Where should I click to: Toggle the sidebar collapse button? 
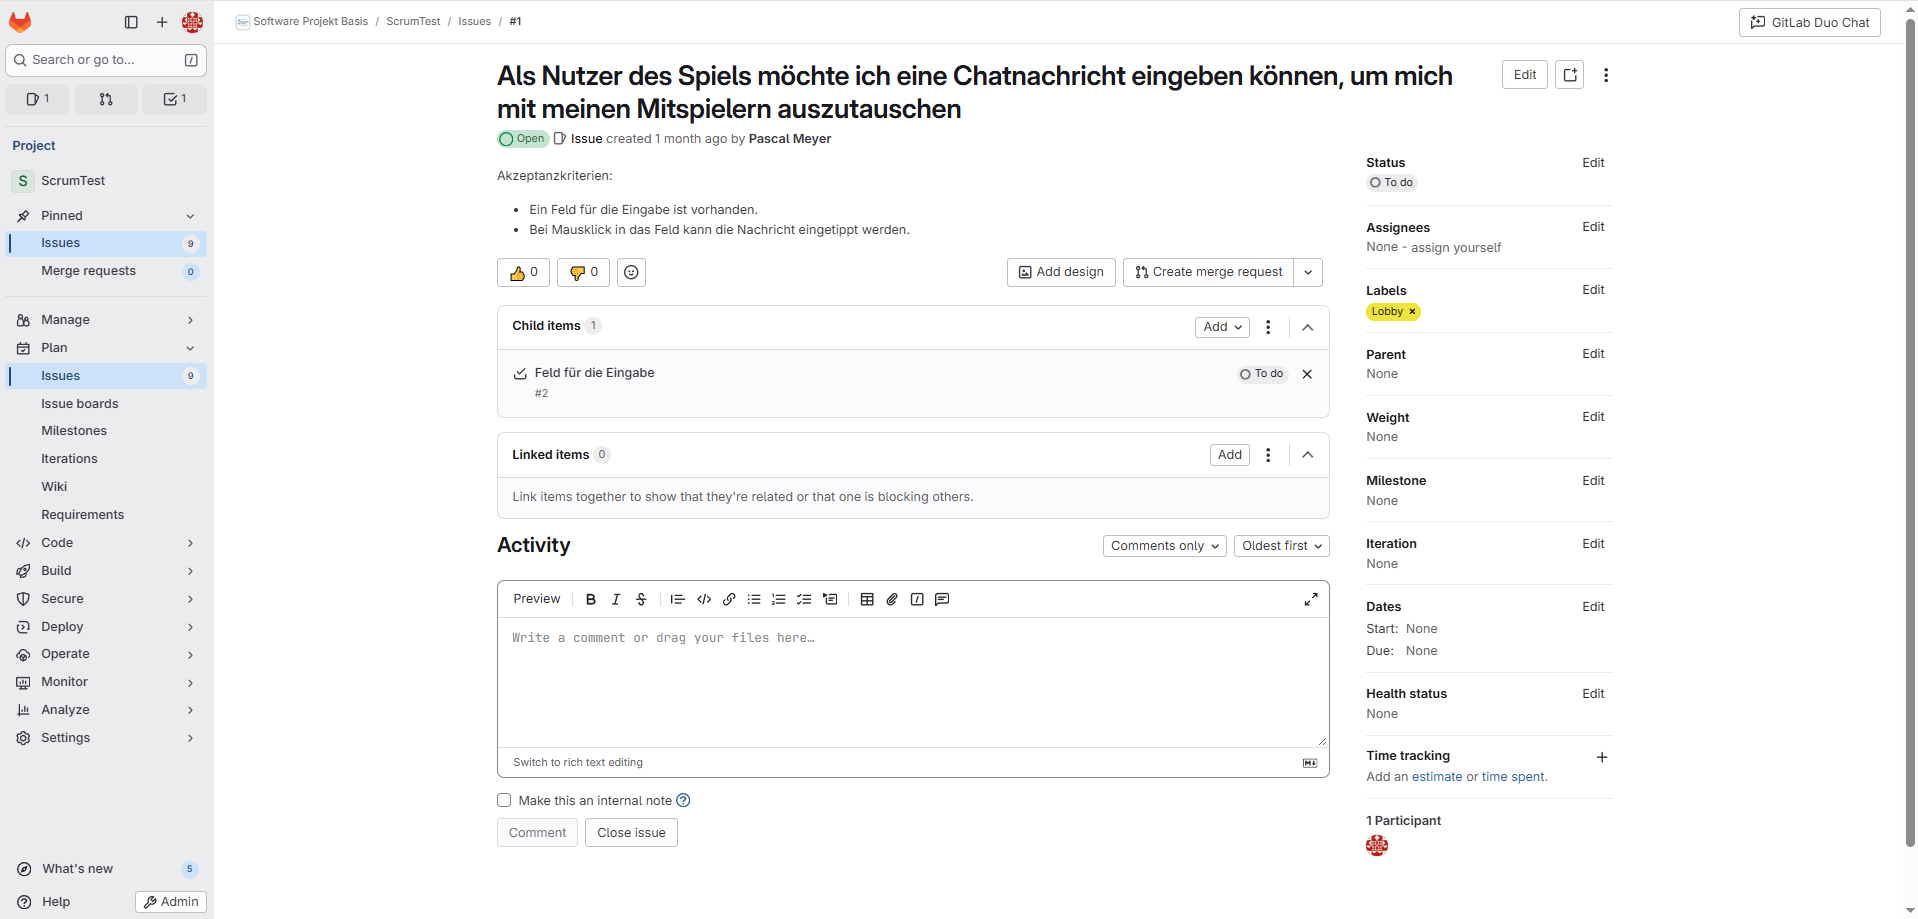(x=131, y=22)
